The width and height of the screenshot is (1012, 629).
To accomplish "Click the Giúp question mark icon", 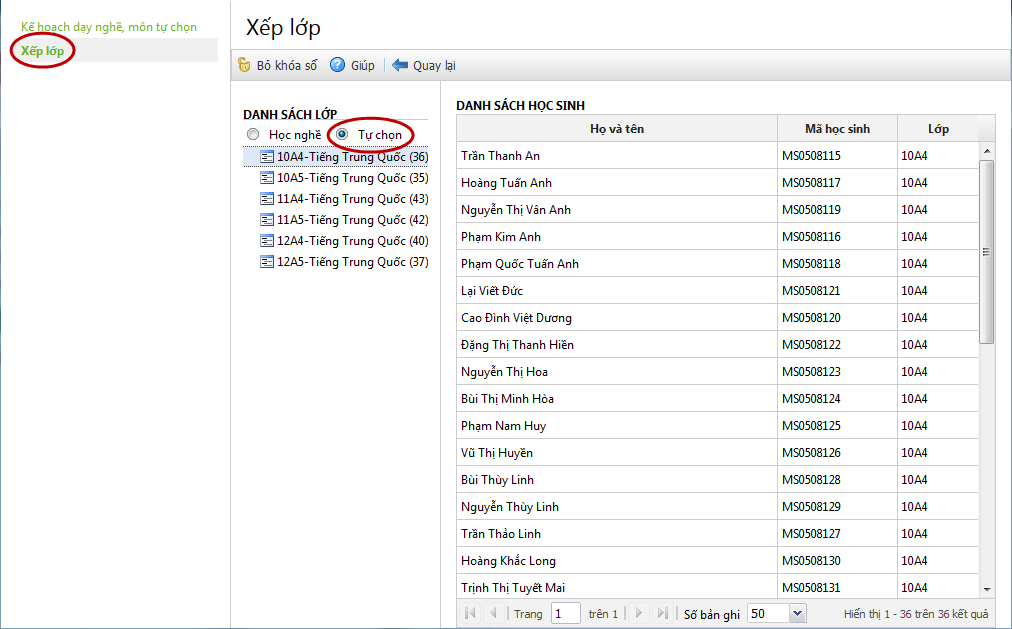I will pyautogui.click(x=338, y=65).
